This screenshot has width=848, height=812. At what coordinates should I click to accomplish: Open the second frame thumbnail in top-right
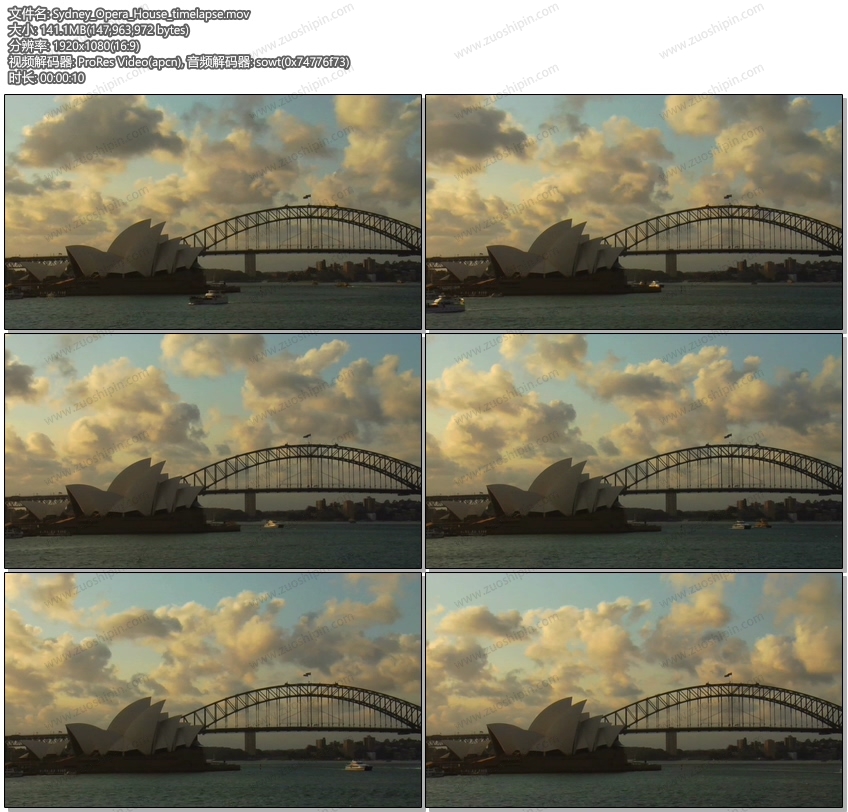point(634,212)
